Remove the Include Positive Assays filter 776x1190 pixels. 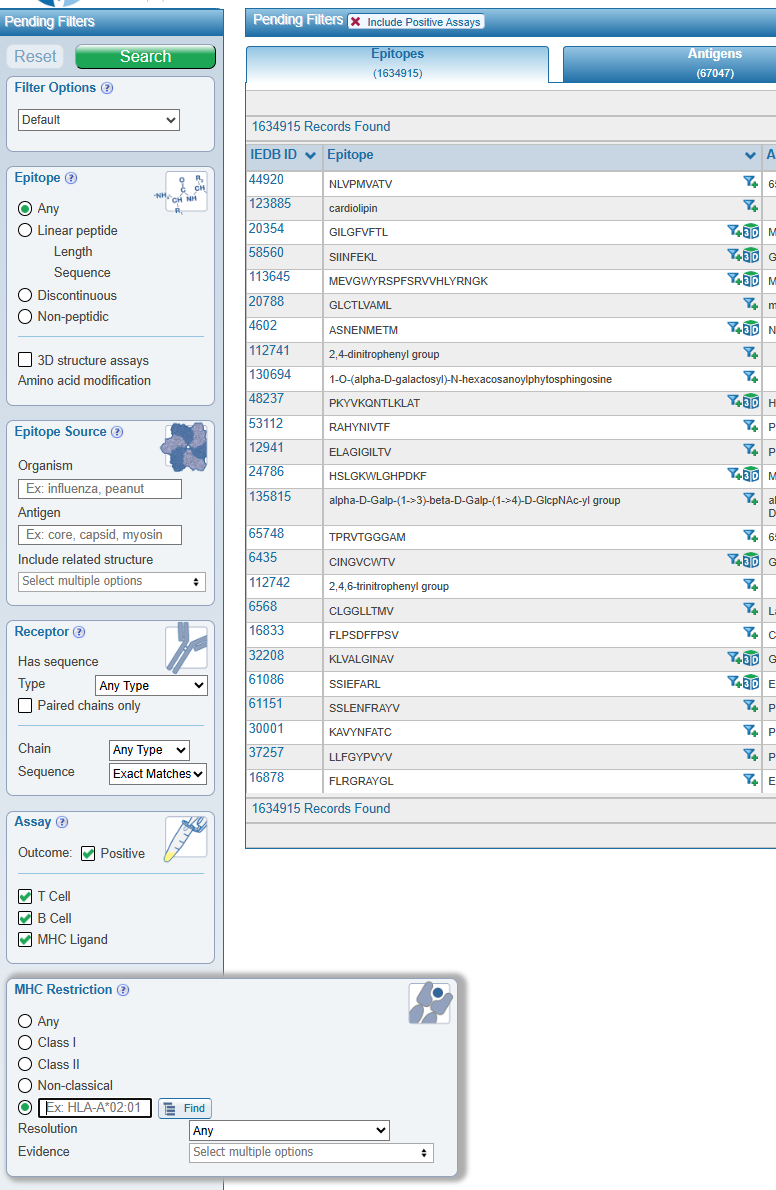[356, 22]
